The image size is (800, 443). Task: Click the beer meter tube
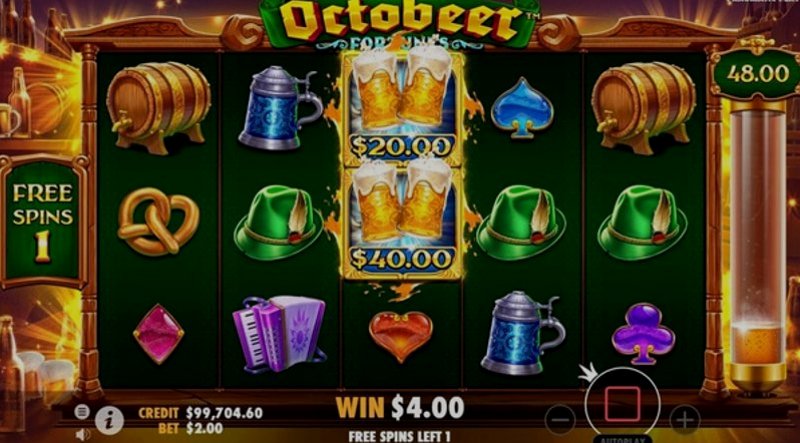tap(758, 245)
